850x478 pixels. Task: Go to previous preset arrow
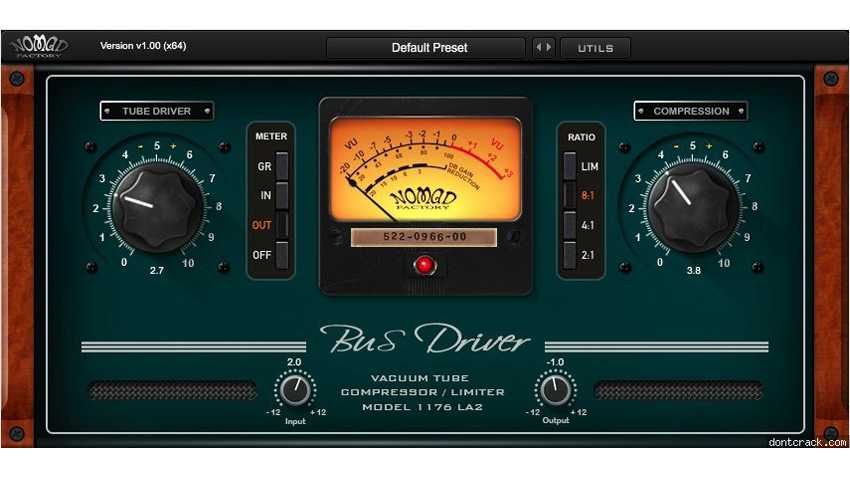pyautogui.click(x=538, y=48)
